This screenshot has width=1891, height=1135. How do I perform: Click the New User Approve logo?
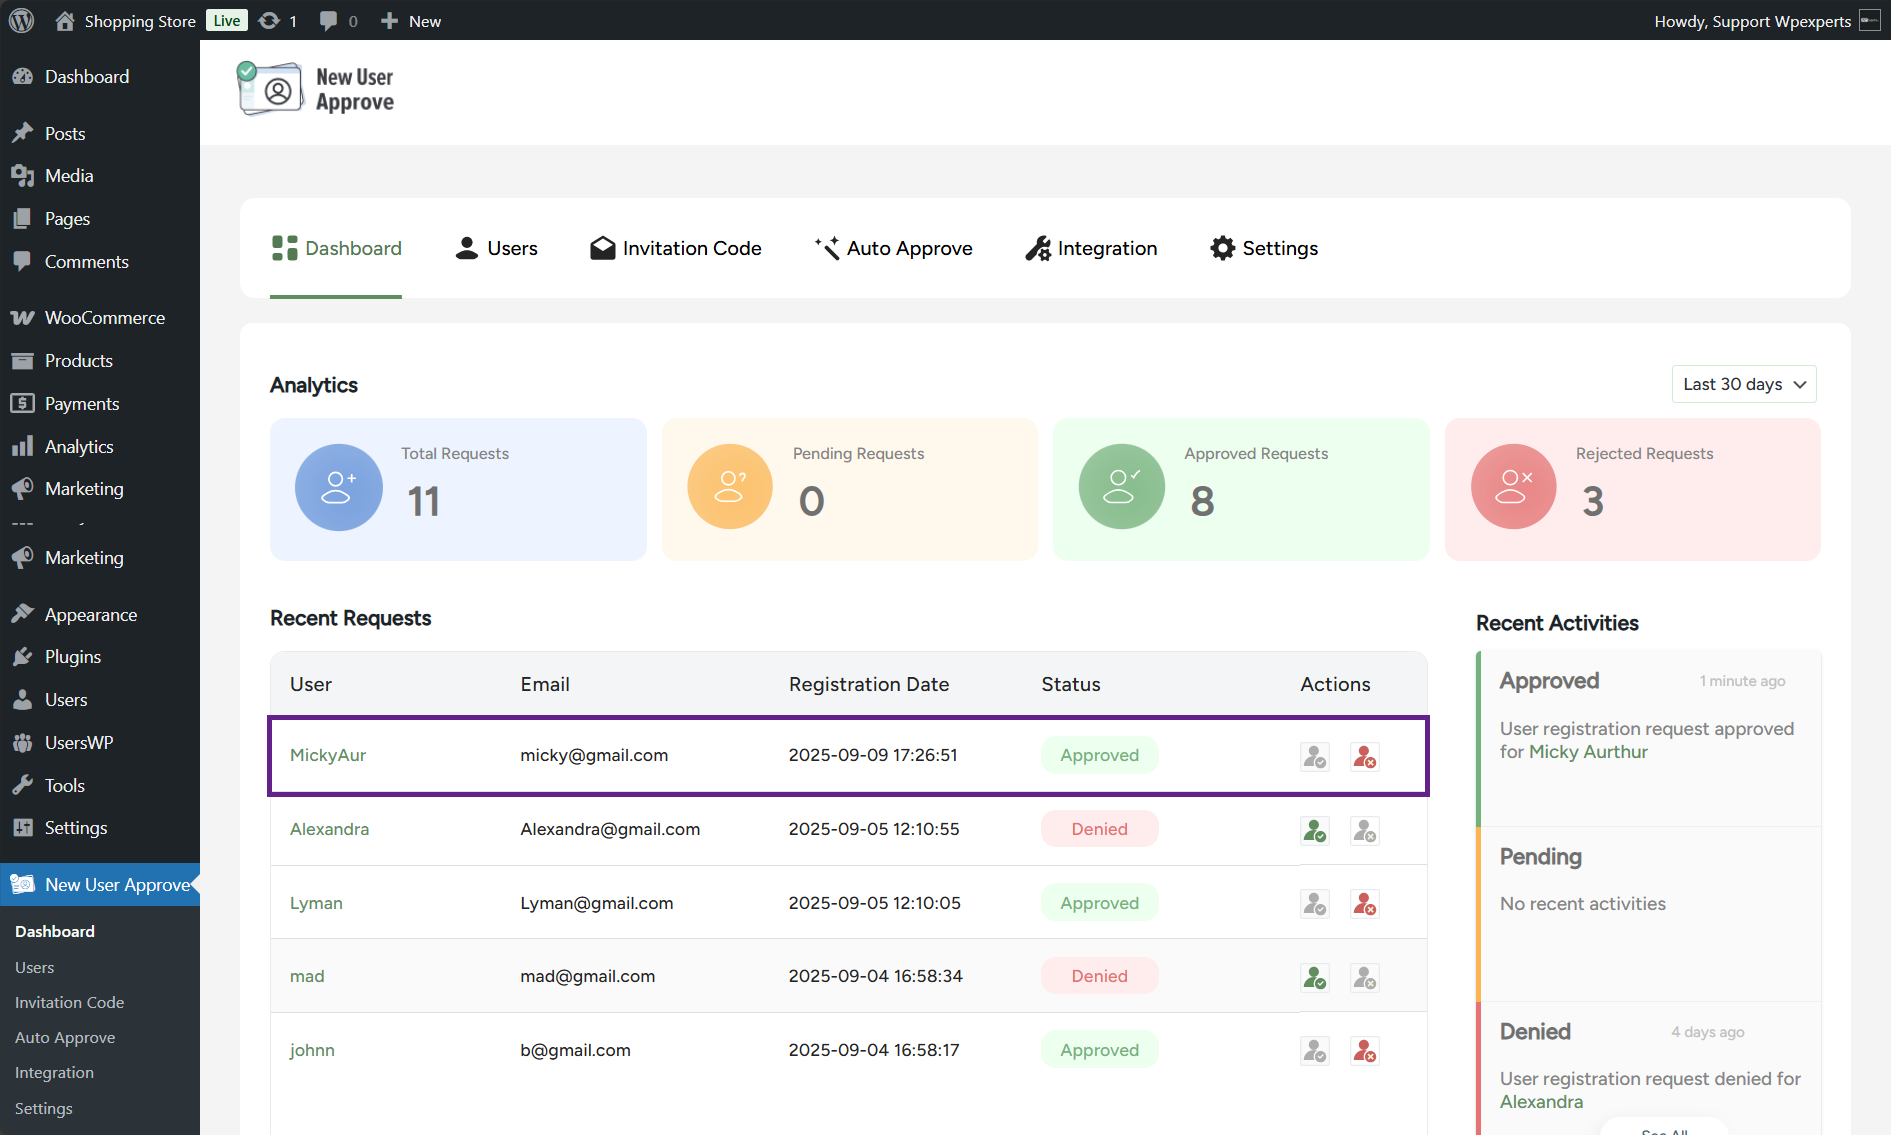[x=316, y=90]
